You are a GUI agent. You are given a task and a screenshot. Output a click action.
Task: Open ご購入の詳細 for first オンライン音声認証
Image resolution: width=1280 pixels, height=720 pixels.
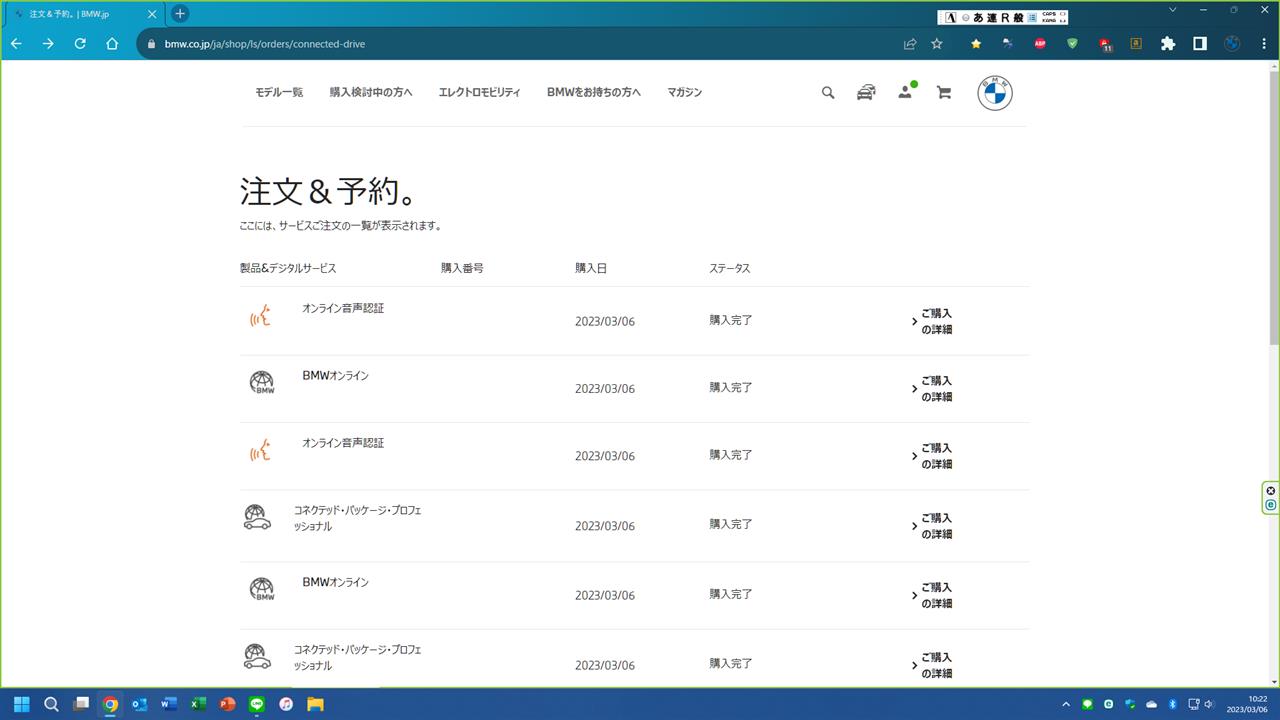click(x=932, y=321)
